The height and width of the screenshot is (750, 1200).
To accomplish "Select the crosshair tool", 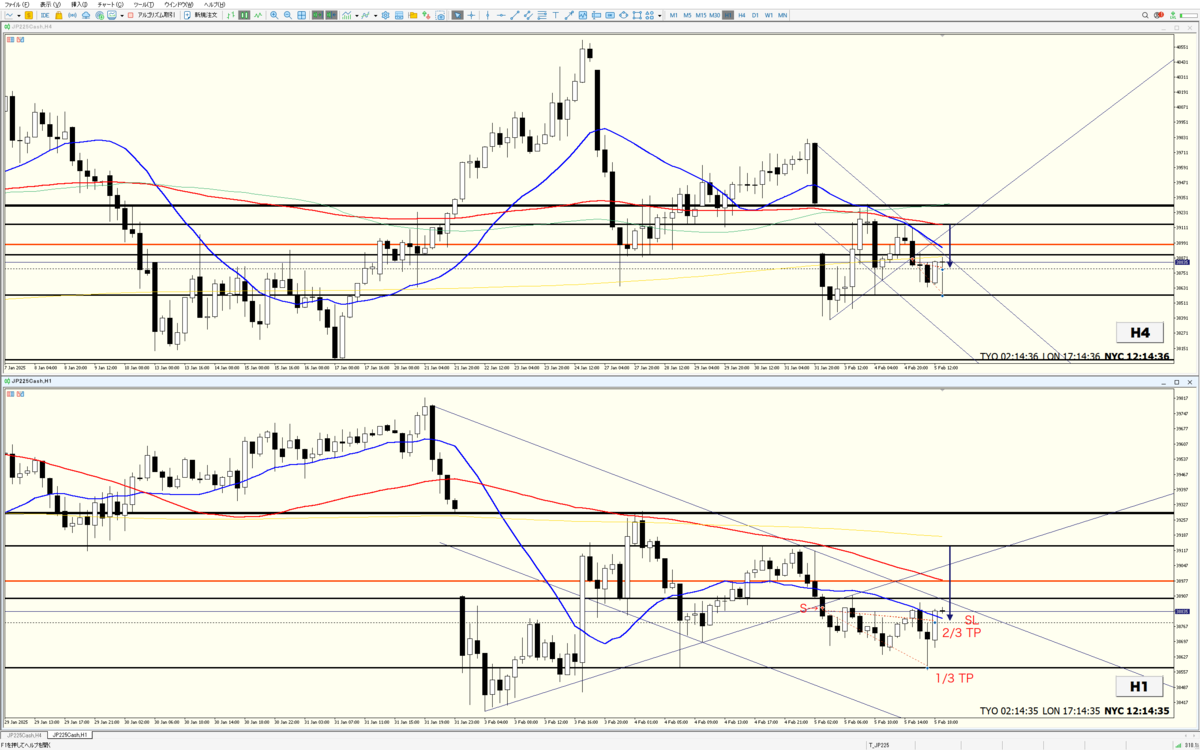I will [471, 15].
